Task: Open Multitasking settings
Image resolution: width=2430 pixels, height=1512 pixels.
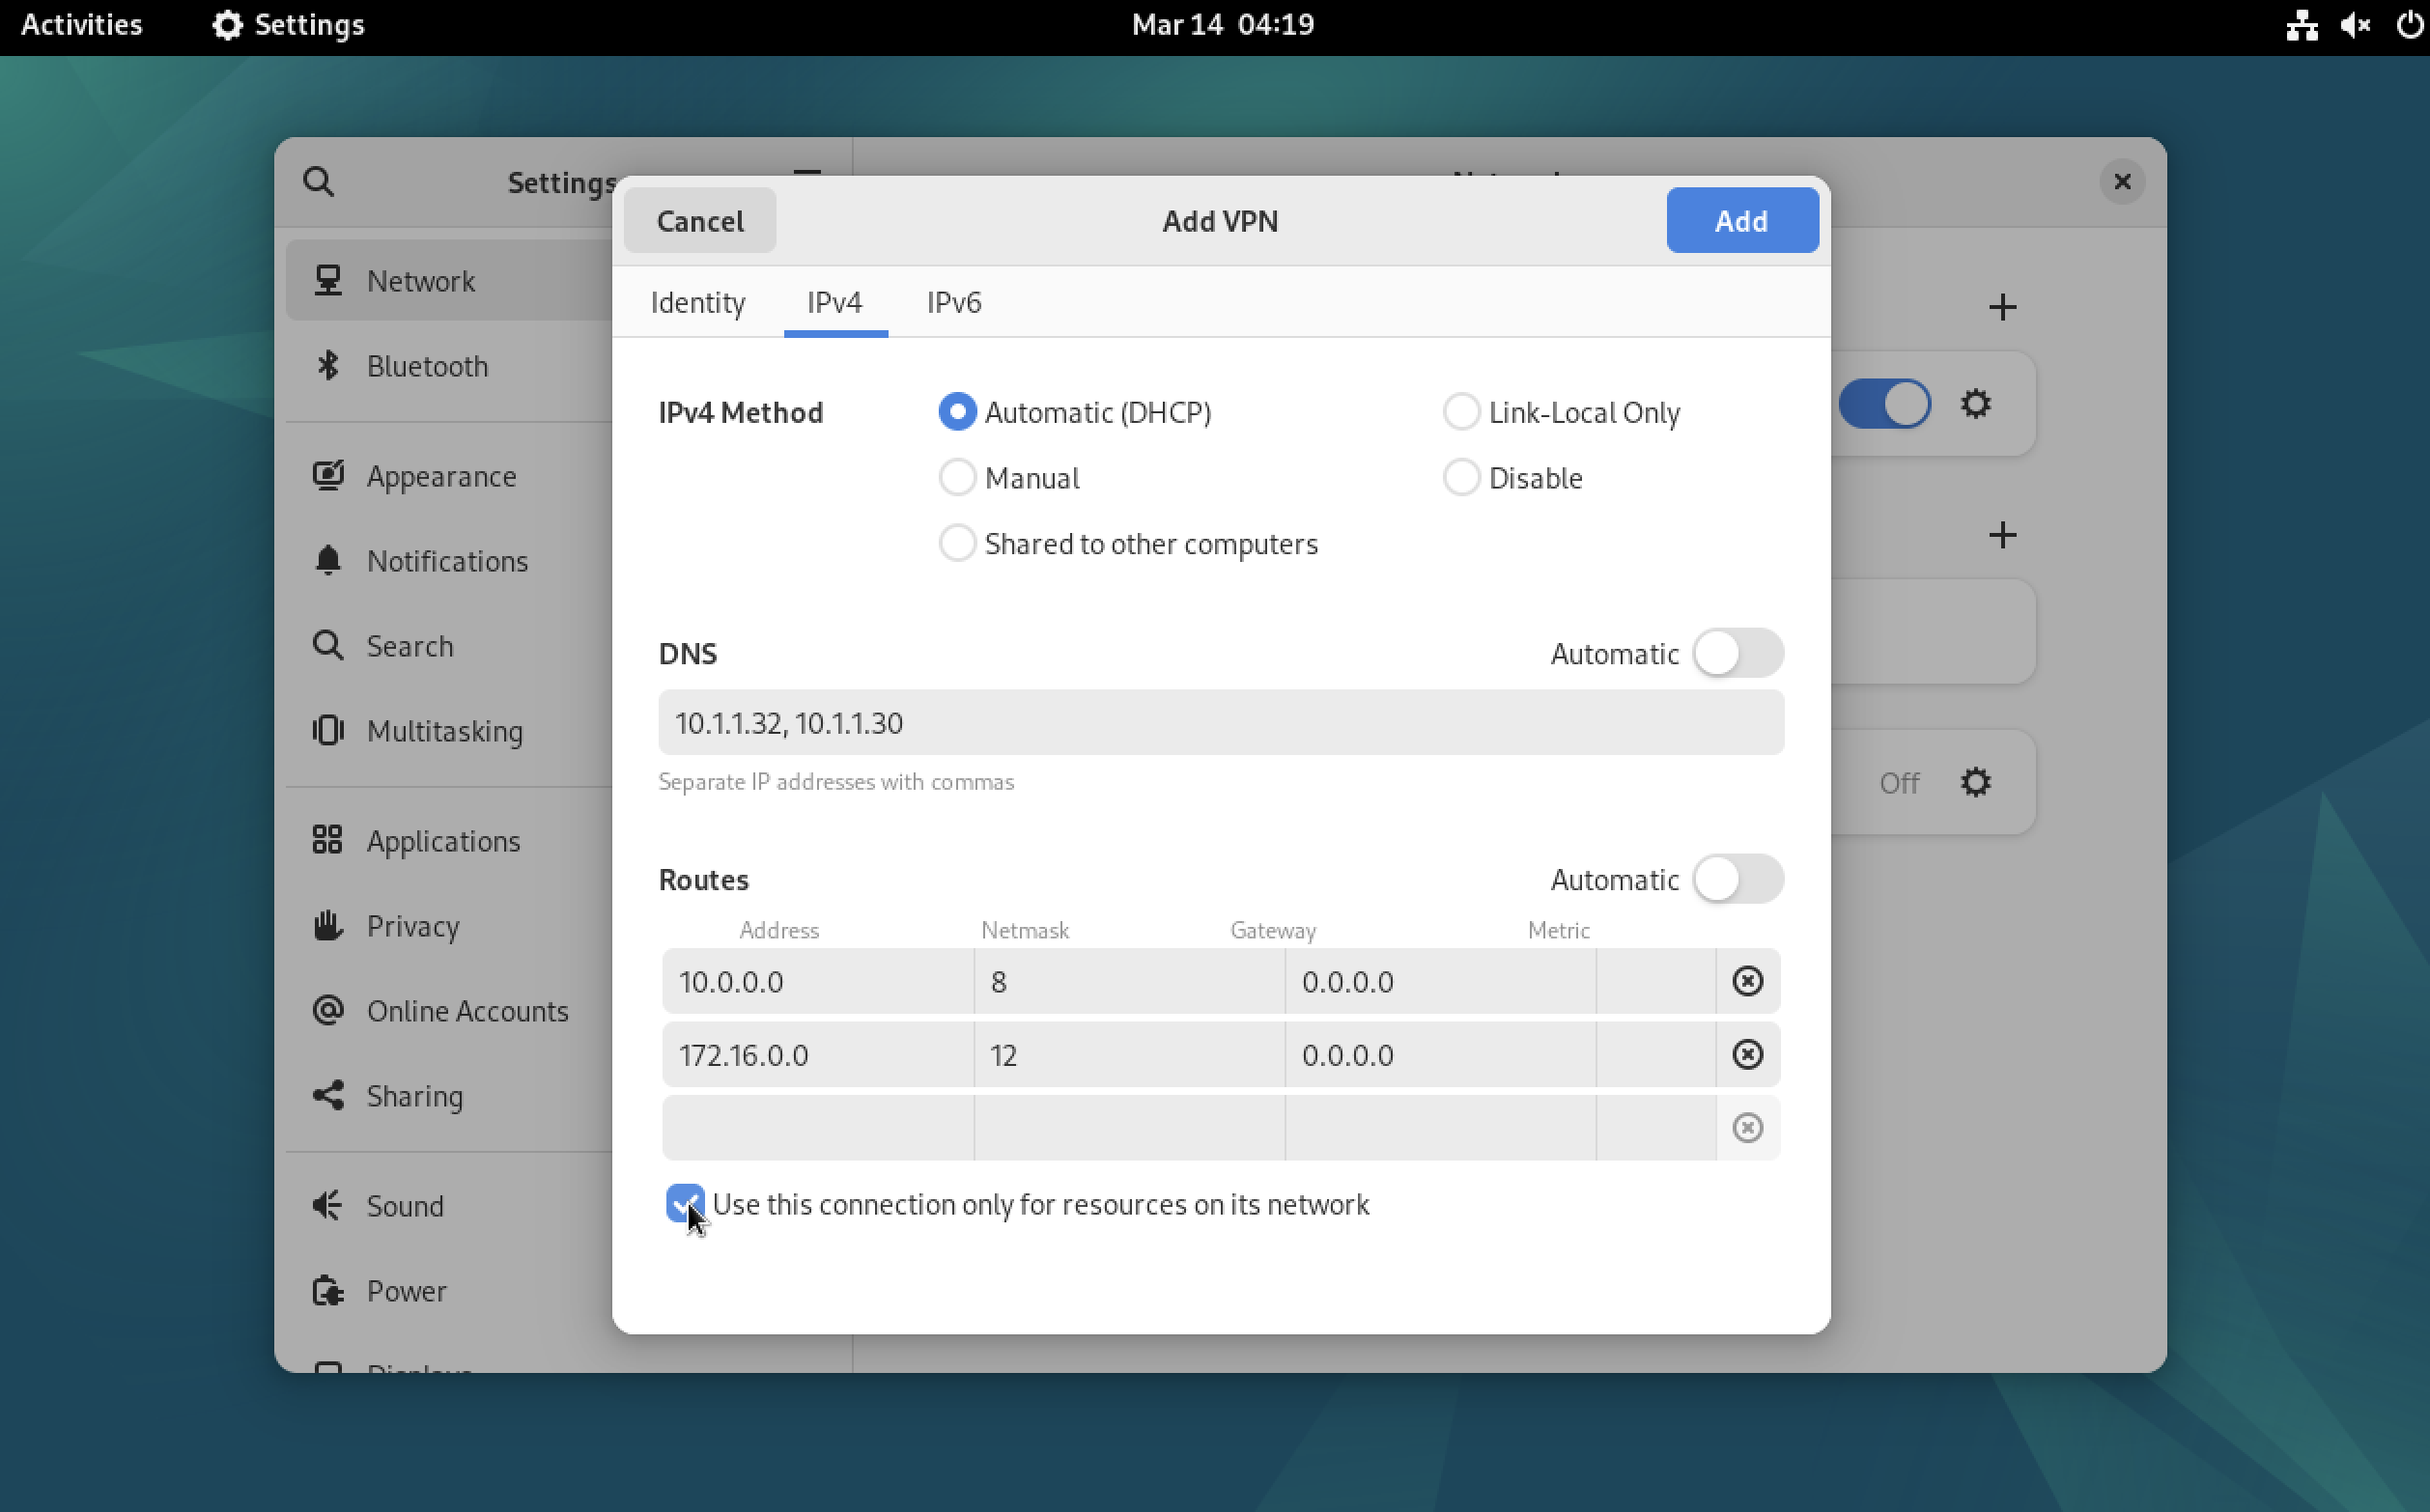Action: point(450,731)
